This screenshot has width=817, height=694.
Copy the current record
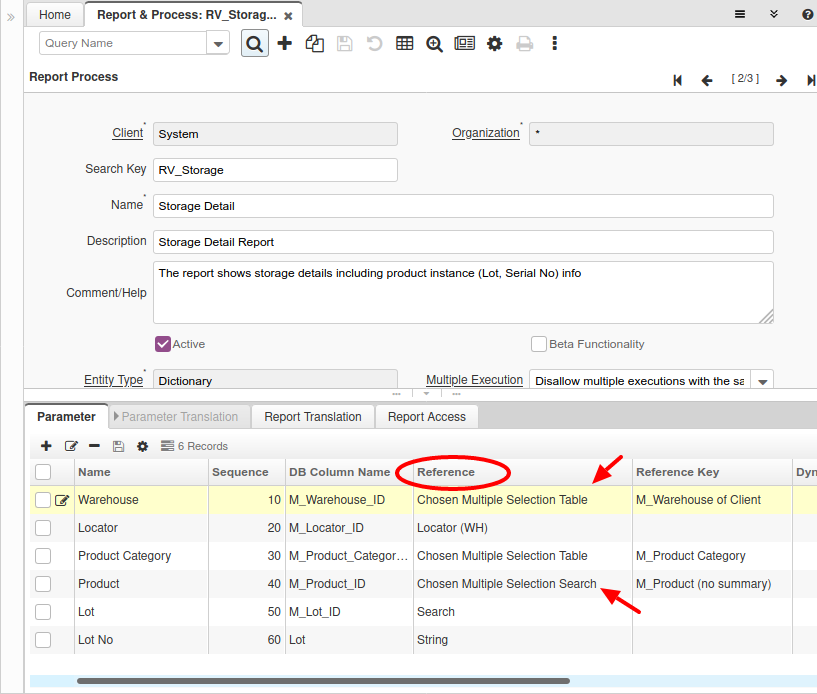tap(315, 43)
